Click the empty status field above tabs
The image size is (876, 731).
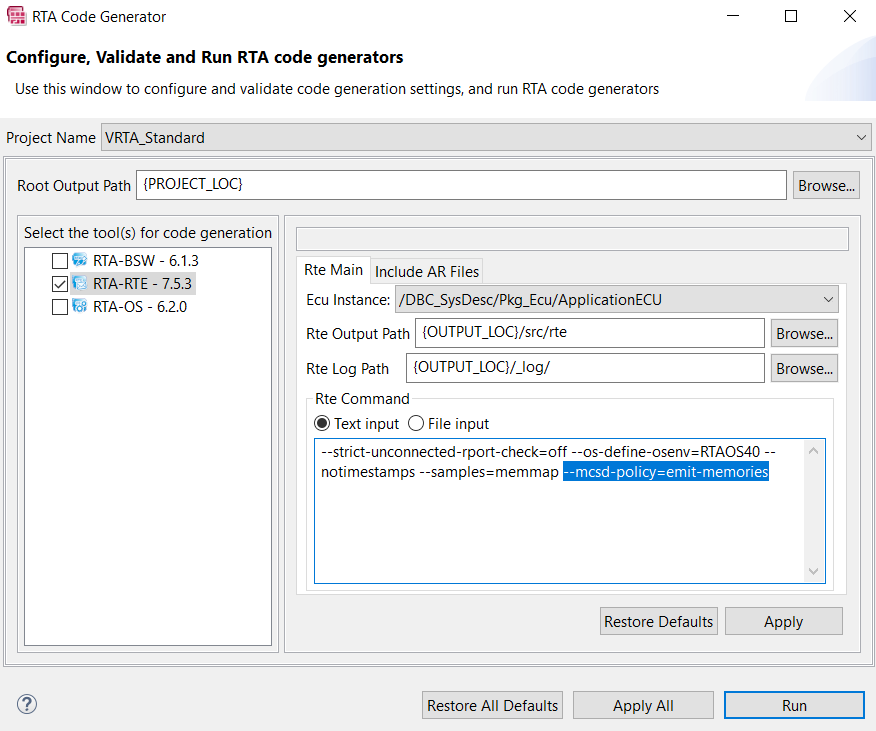pos(572,239)
